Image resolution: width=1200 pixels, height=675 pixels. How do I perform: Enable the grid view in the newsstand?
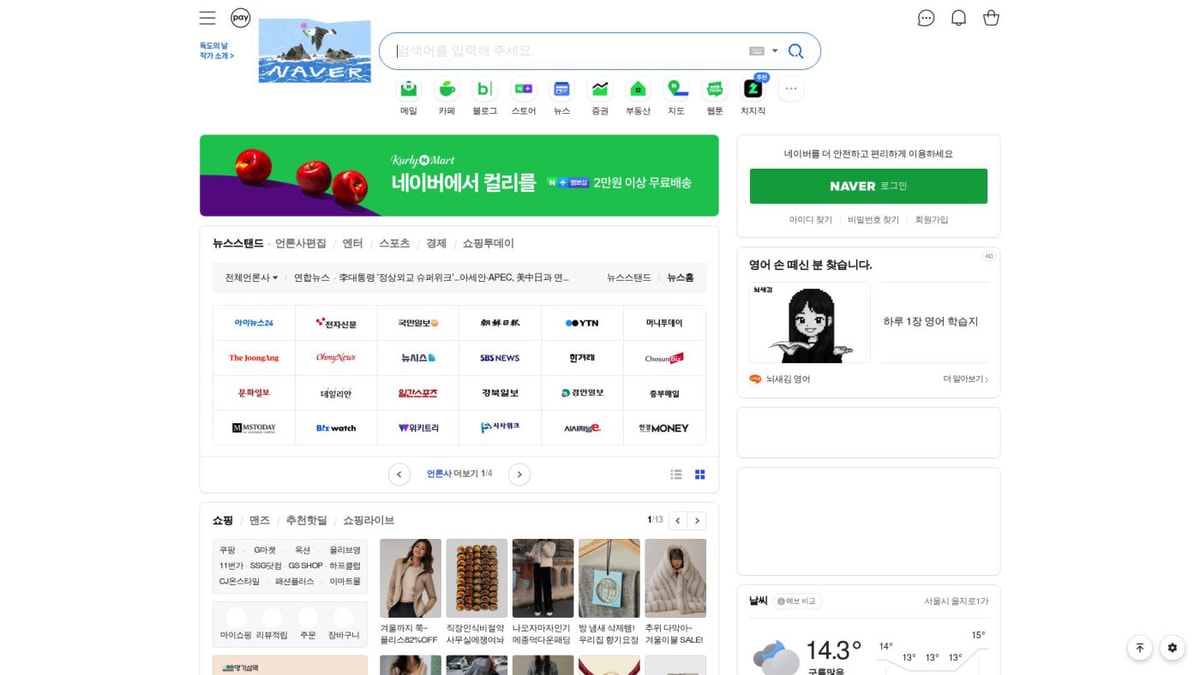click(x=700, y=474)
